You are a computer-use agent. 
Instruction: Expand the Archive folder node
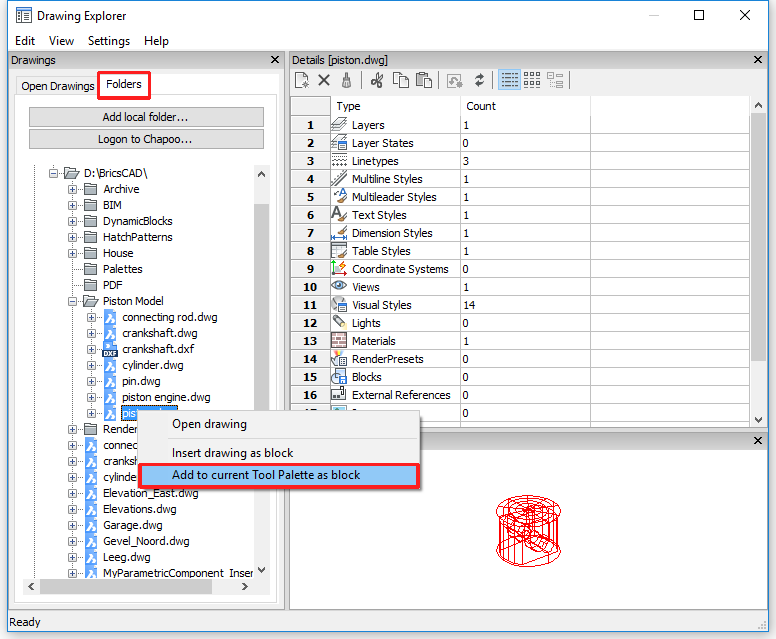pyautogui.click(x=73, y=189)
